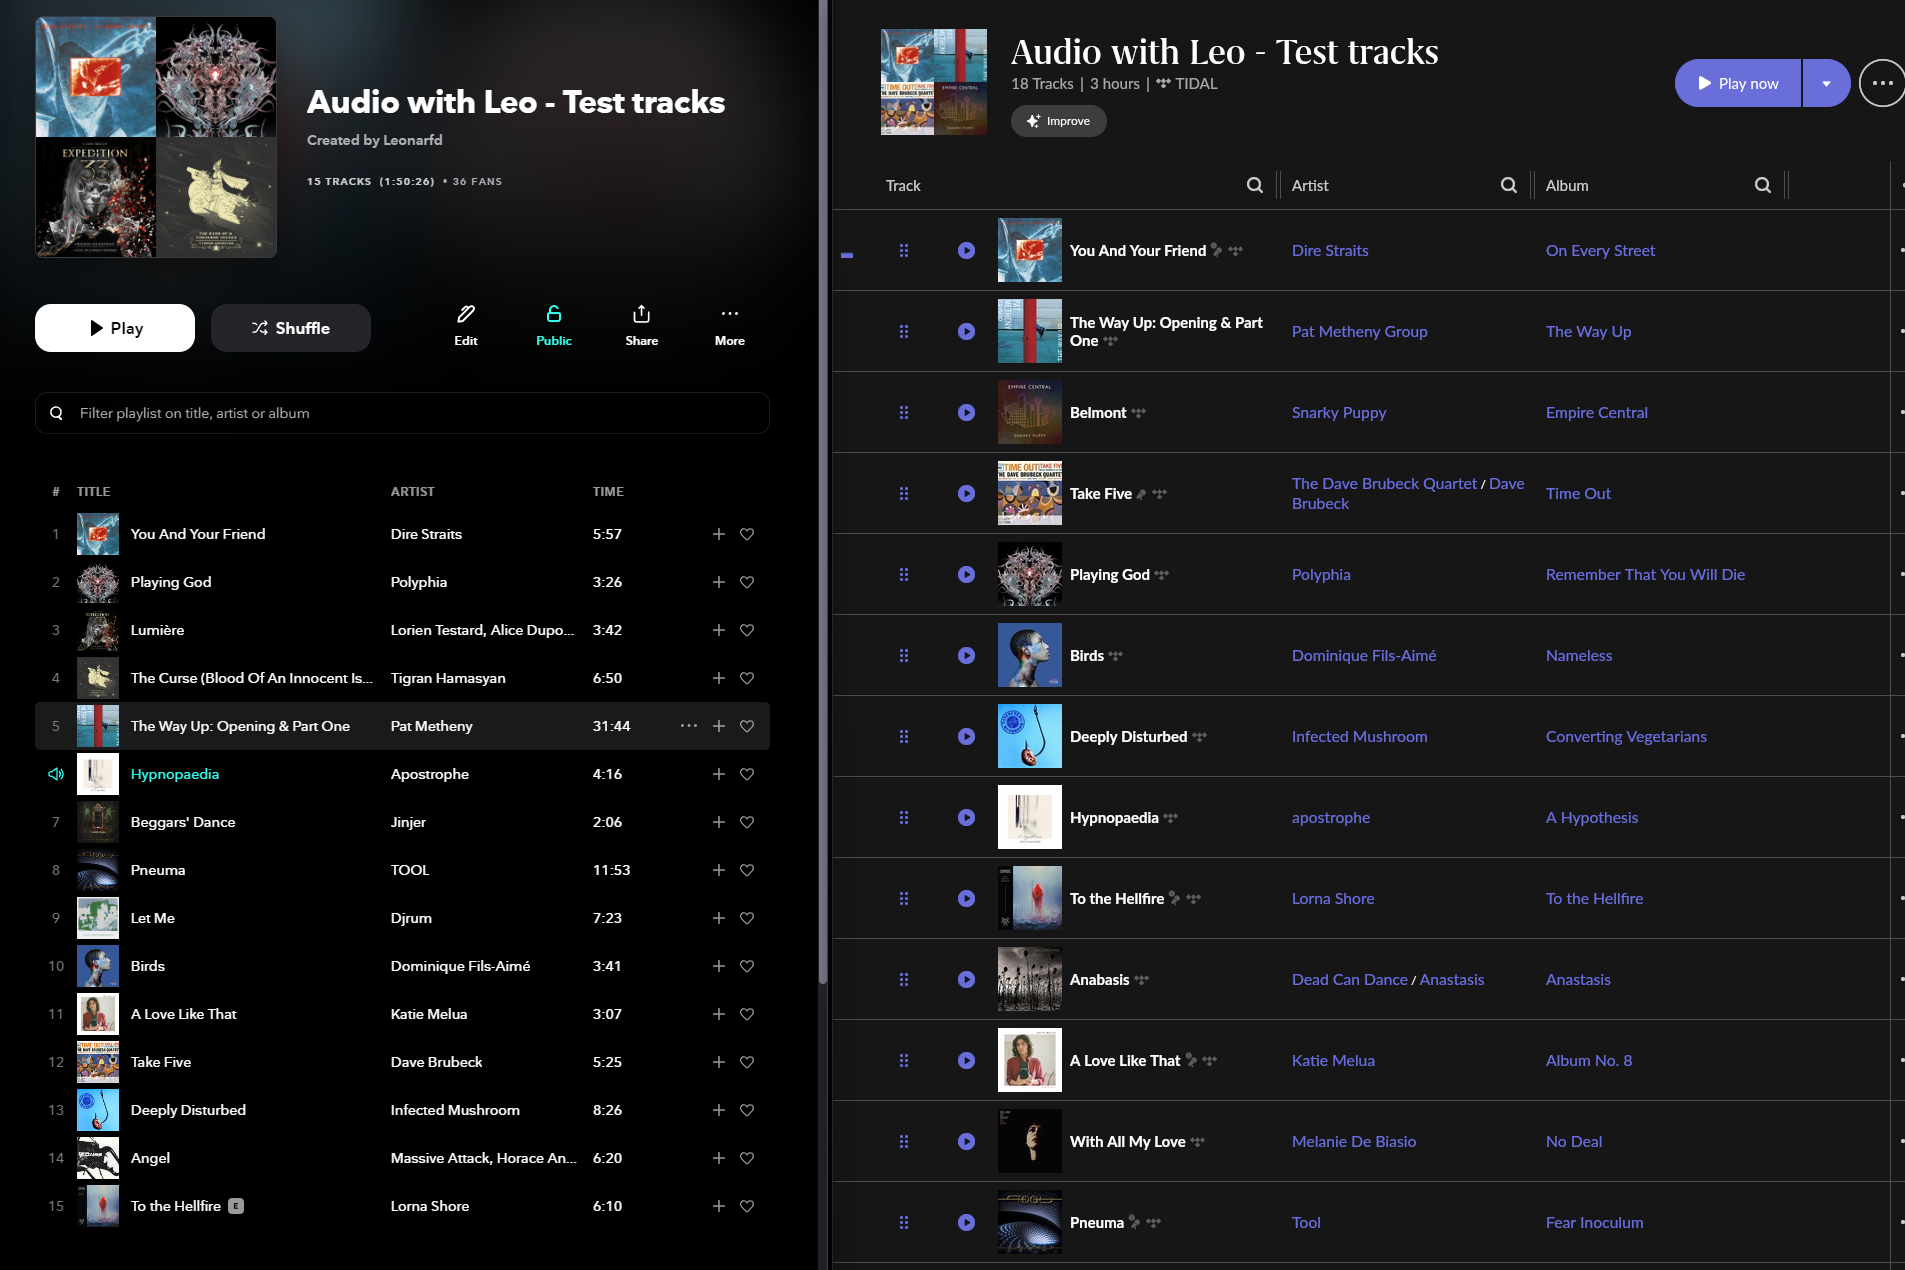The width and height of the screenshot is (1905, 1270).
Task: Play Playing God in the Roon list
Action: coord(966,575)
